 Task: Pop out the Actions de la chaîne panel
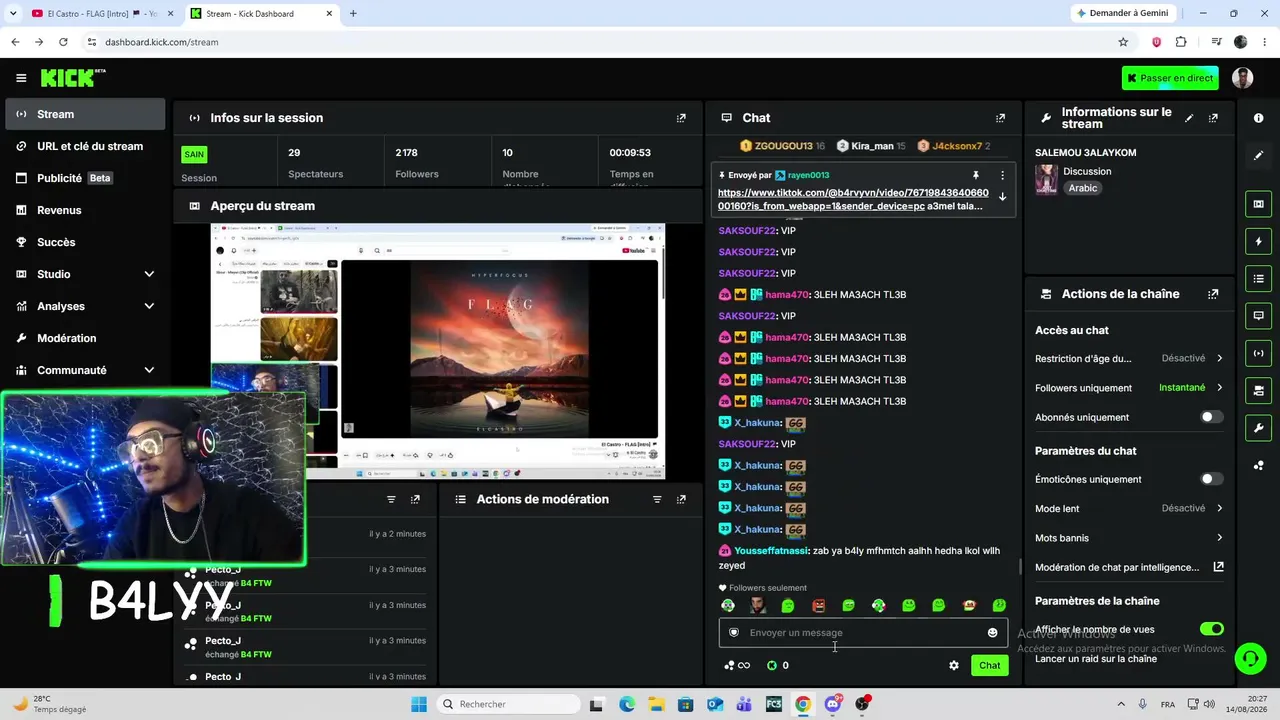1213,294
